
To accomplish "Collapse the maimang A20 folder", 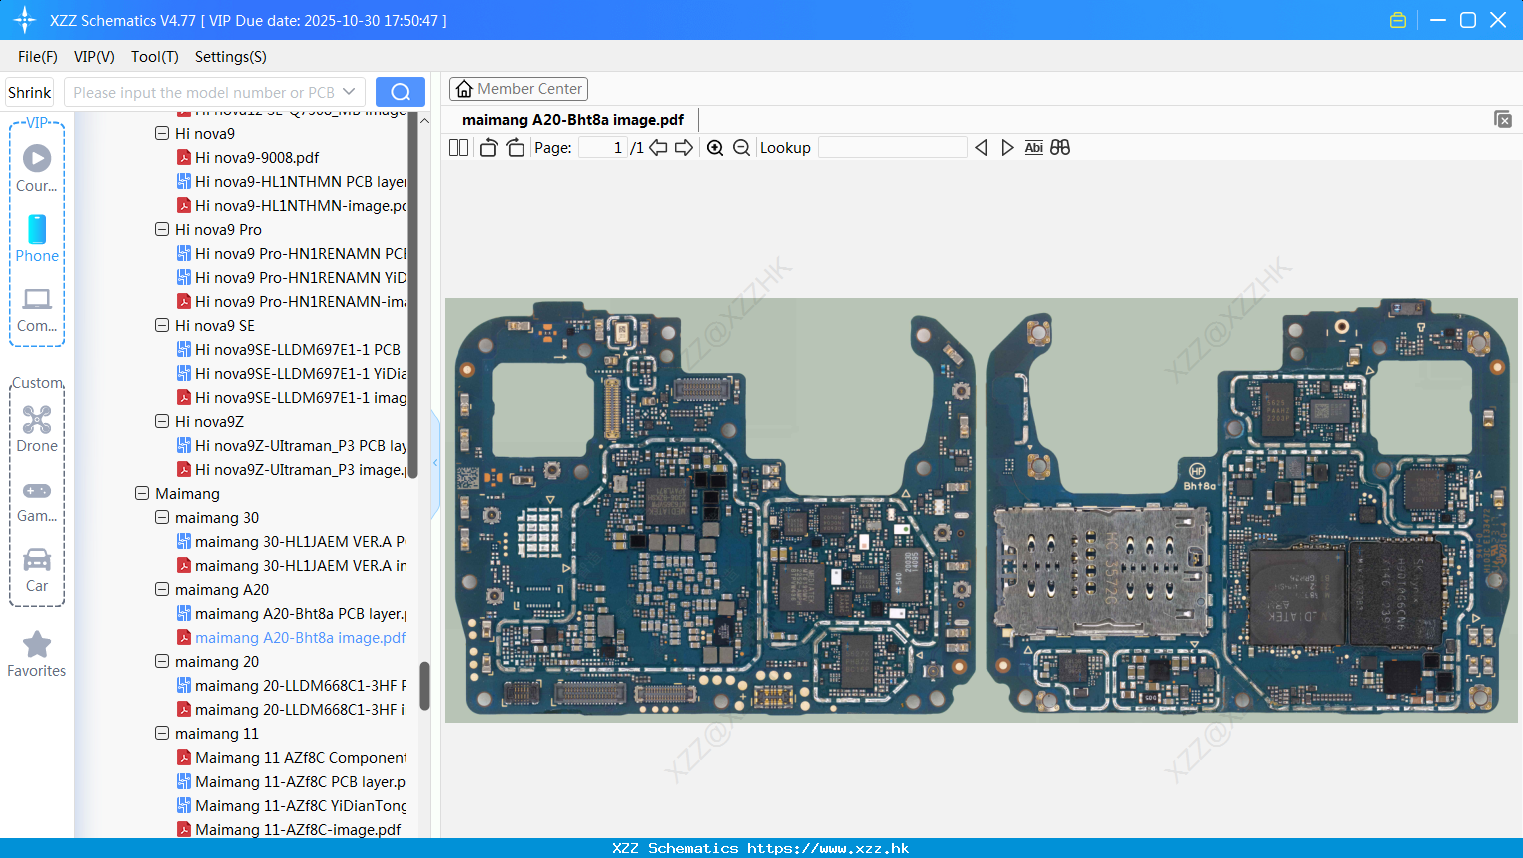I will click(162, 589).
